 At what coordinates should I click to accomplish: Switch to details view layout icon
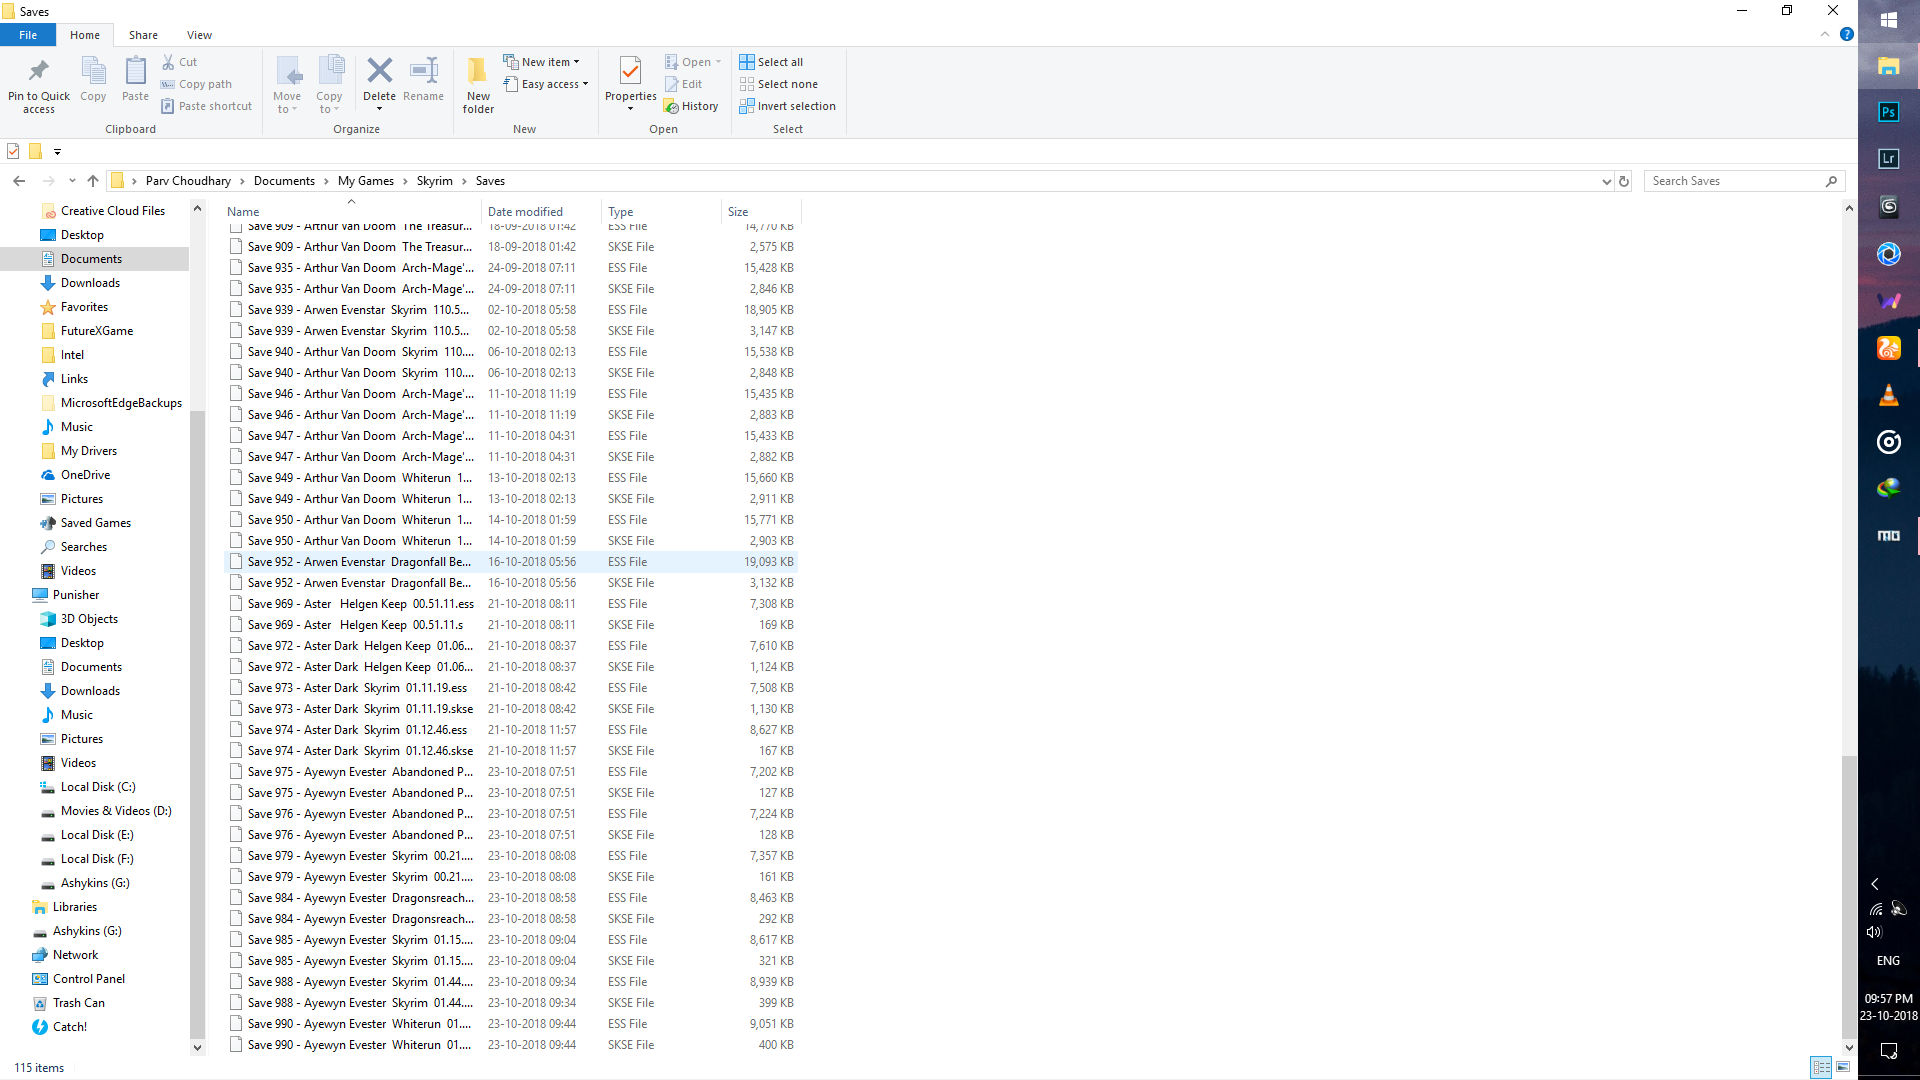click(x=1821, y=1067)
